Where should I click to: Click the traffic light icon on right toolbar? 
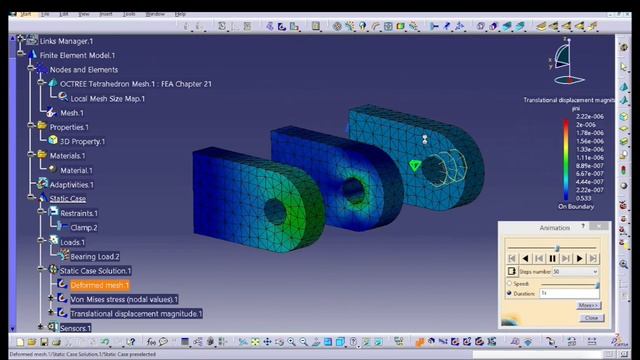(624, 170)
